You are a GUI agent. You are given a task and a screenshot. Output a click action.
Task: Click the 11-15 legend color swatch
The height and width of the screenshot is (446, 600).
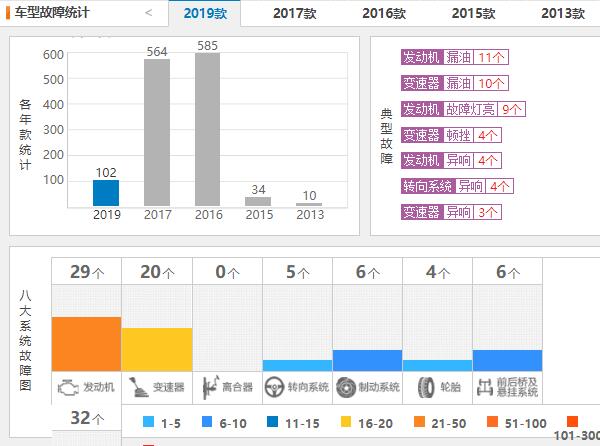point(272,422)
